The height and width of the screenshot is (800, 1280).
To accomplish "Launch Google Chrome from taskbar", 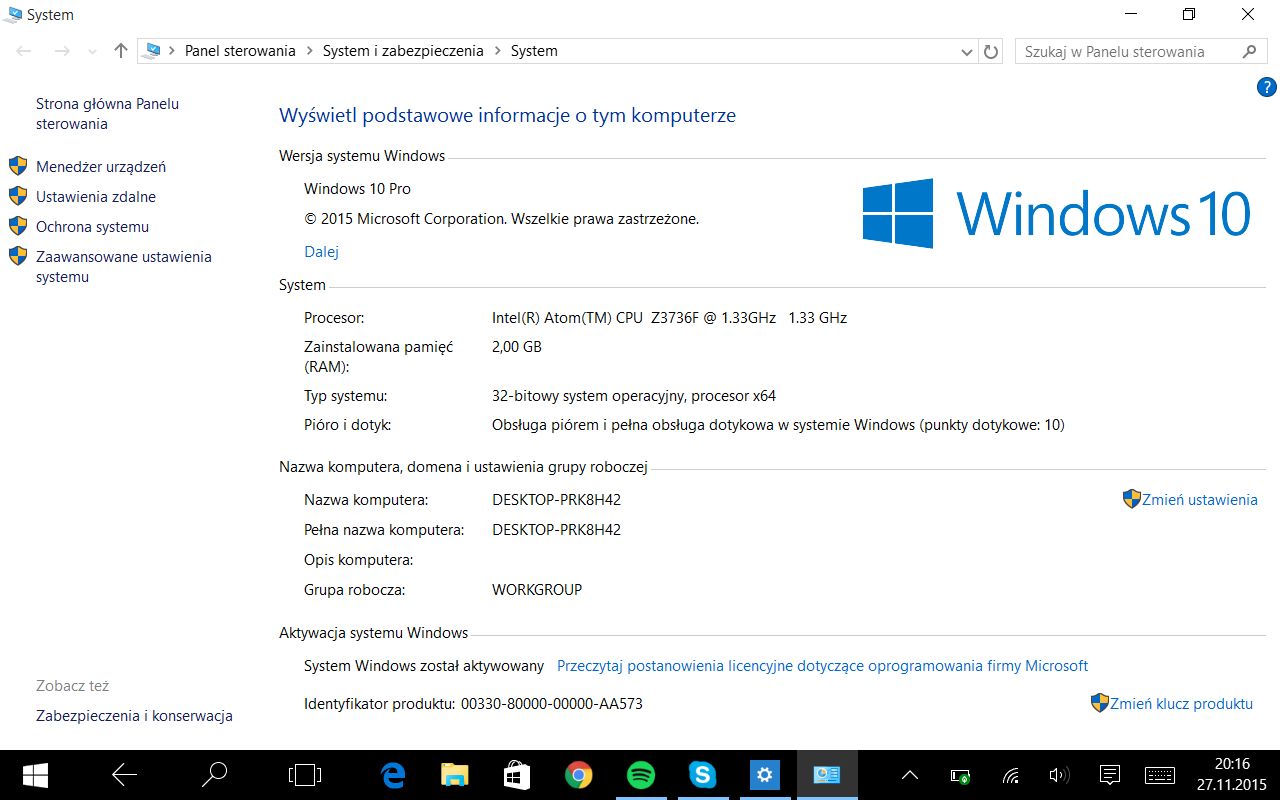I will (578, 775).
